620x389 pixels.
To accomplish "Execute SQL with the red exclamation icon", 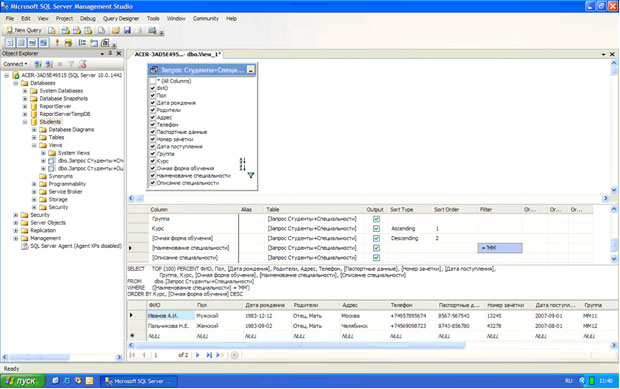I will tap(57, 42).
